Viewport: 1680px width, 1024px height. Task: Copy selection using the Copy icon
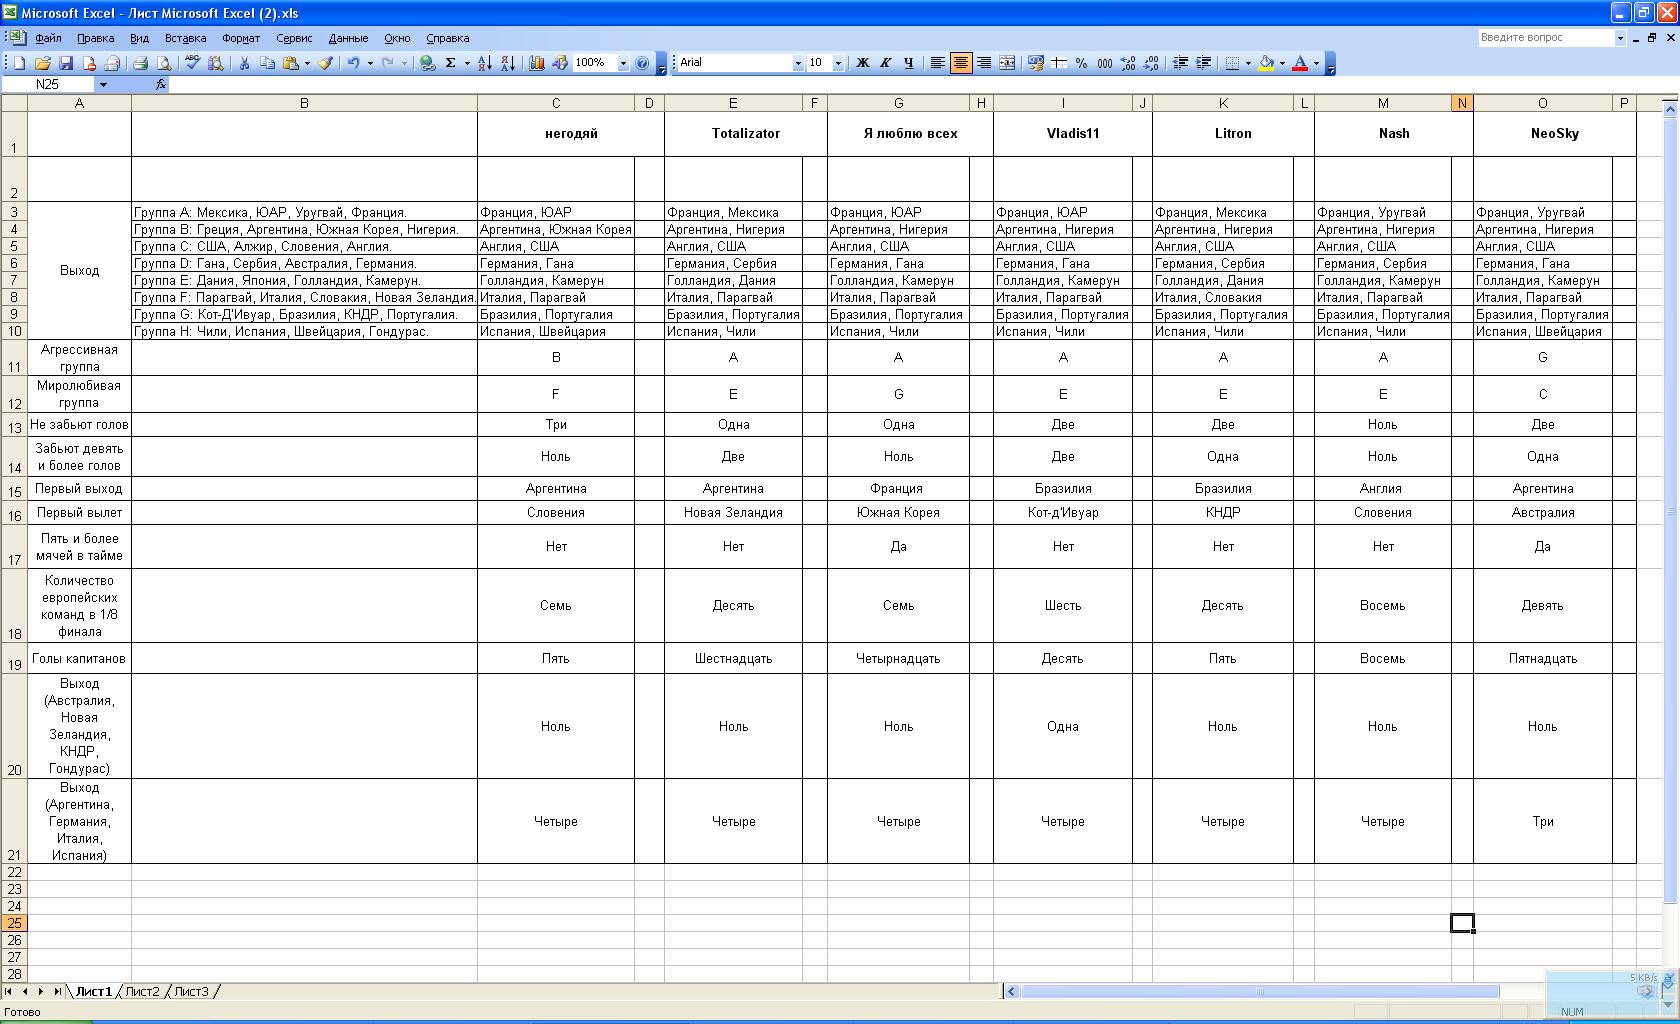click(267, 63)
